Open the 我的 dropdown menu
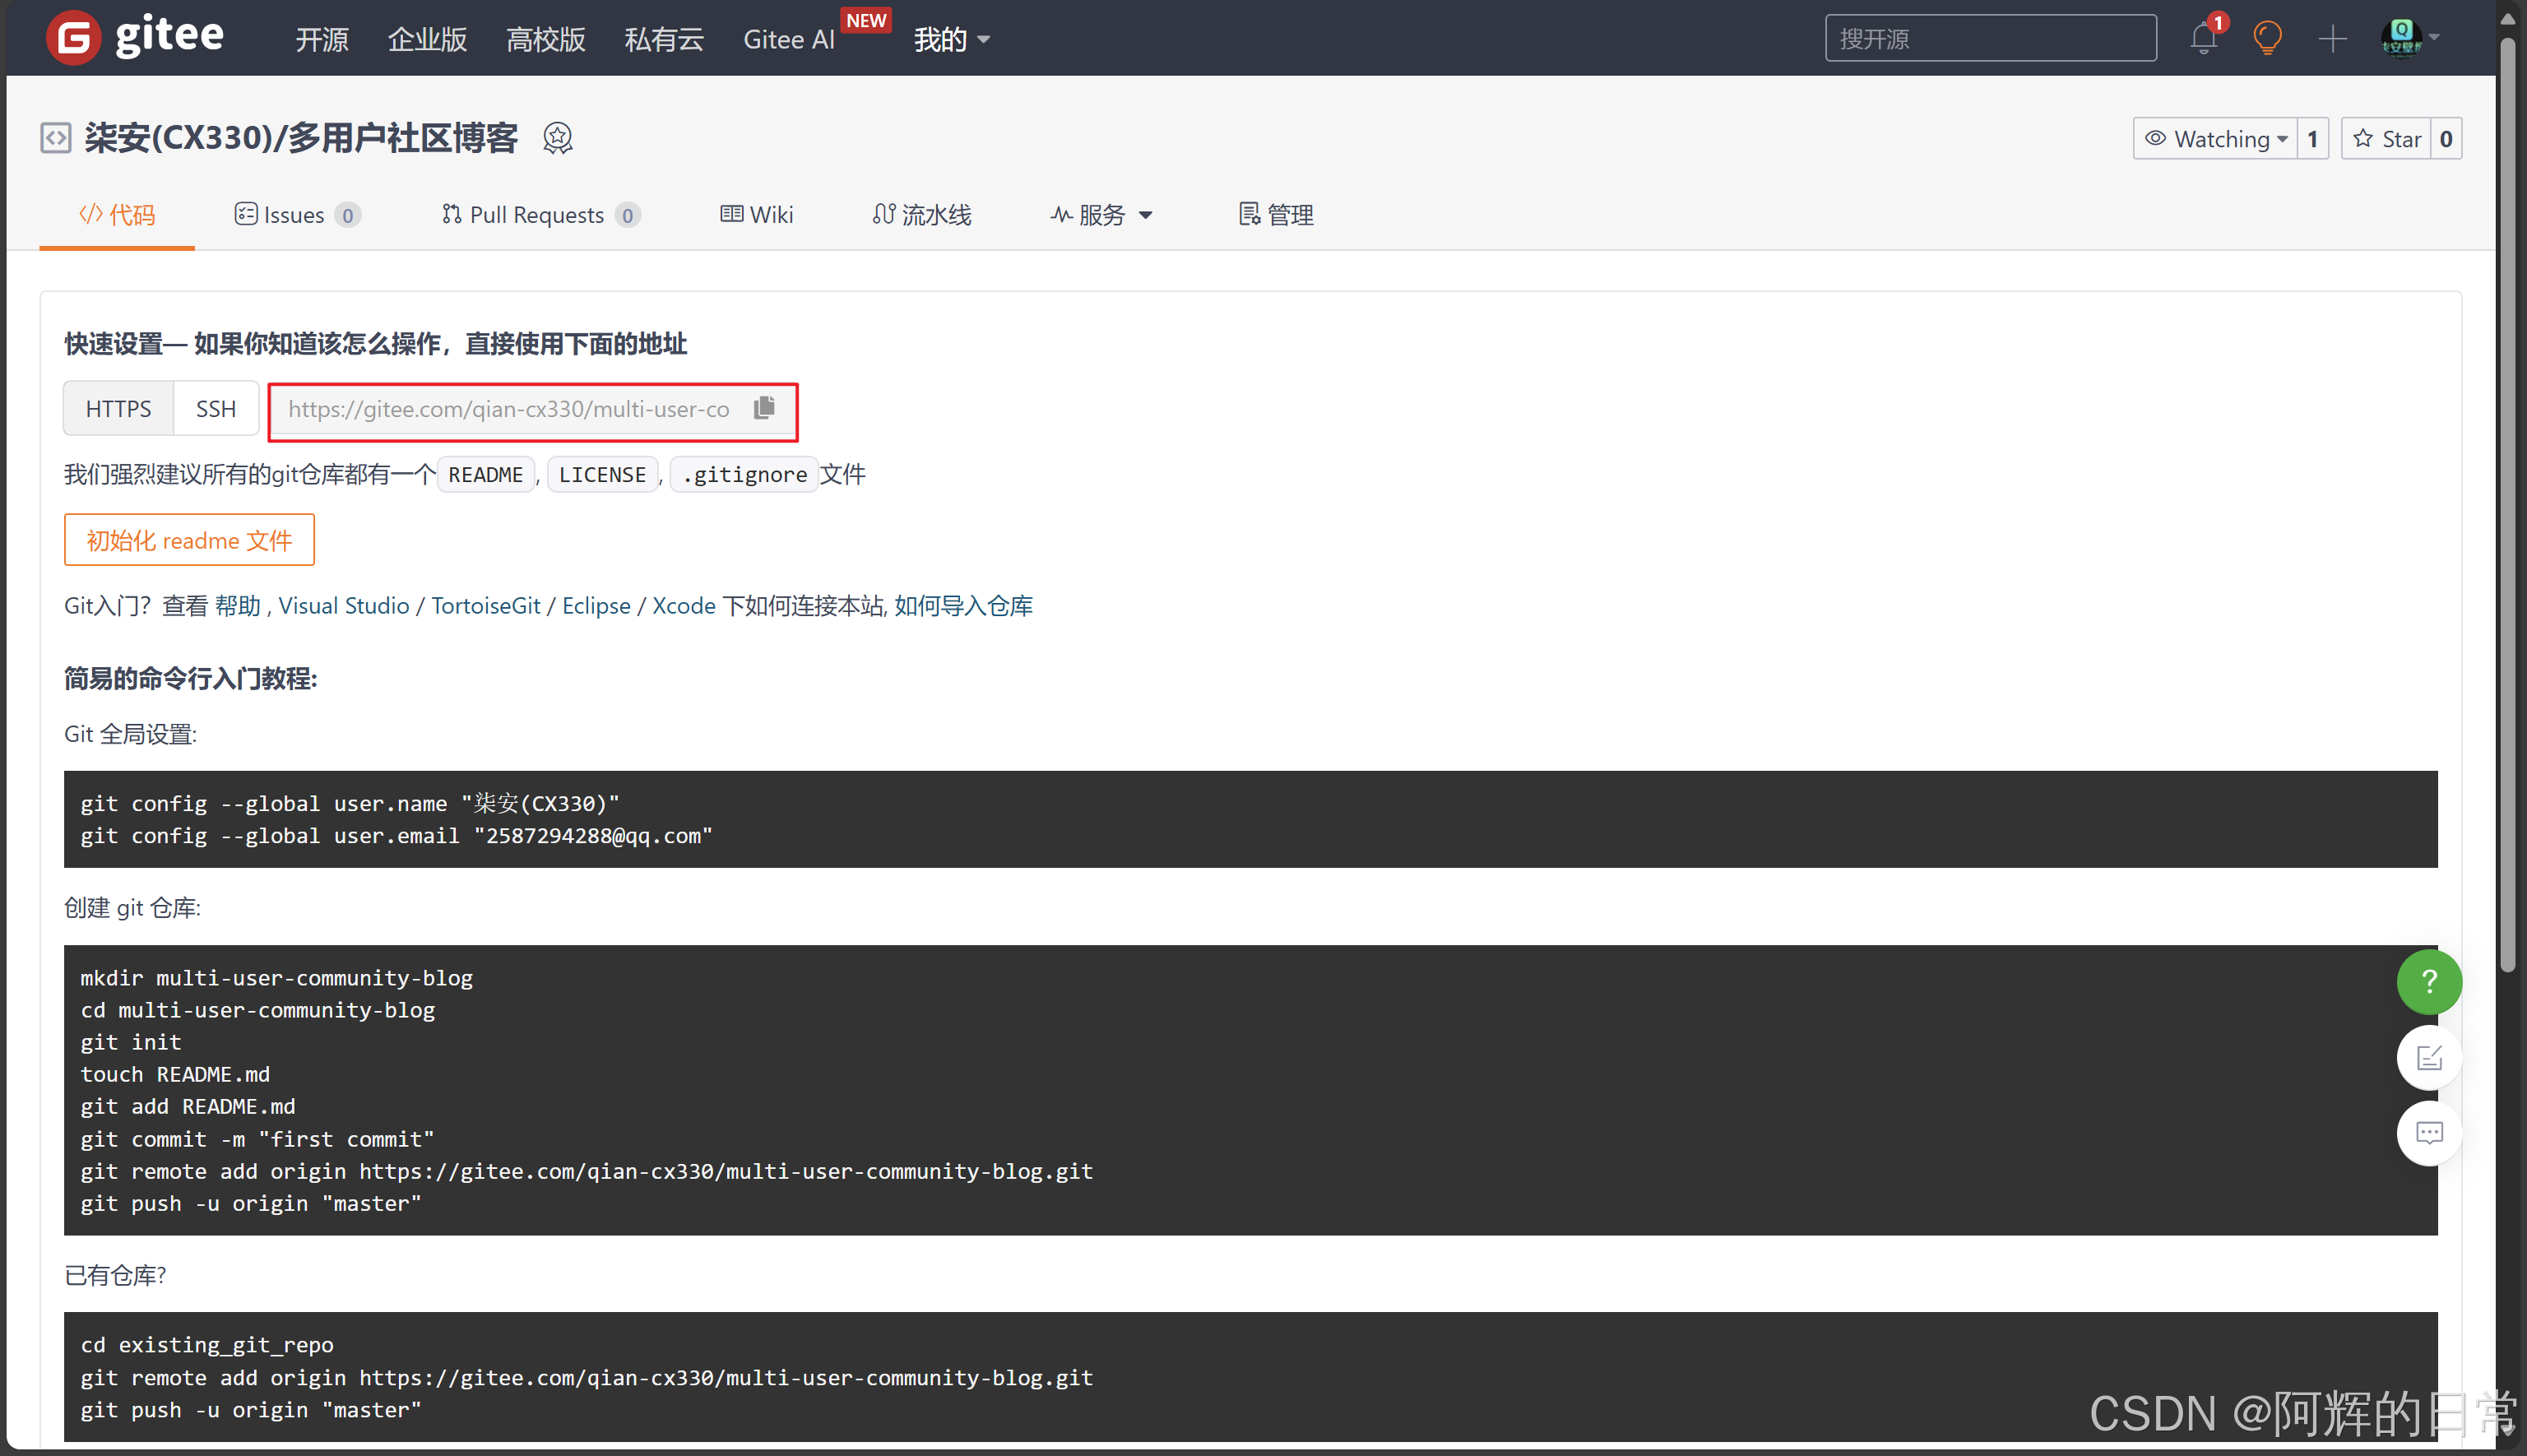 pos(951,39)
